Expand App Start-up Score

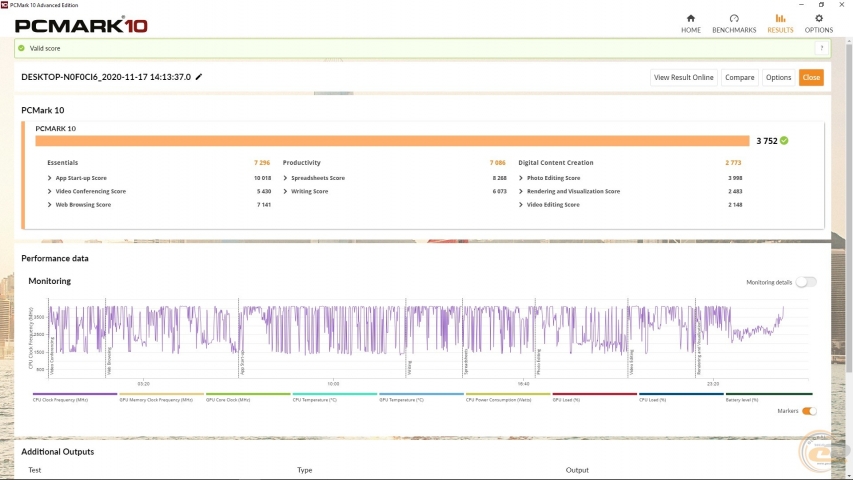(x=50, y=178)
